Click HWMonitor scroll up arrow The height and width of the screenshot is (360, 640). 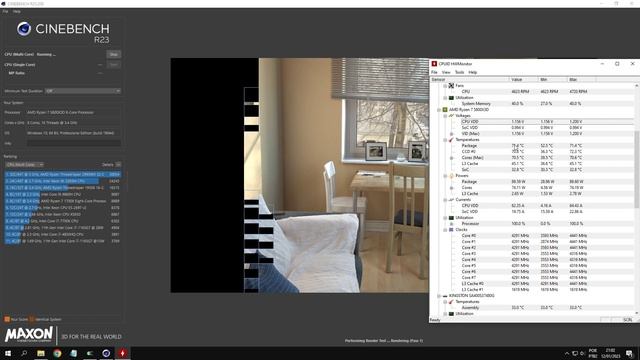pyautogui.click(x=636, y=85)
